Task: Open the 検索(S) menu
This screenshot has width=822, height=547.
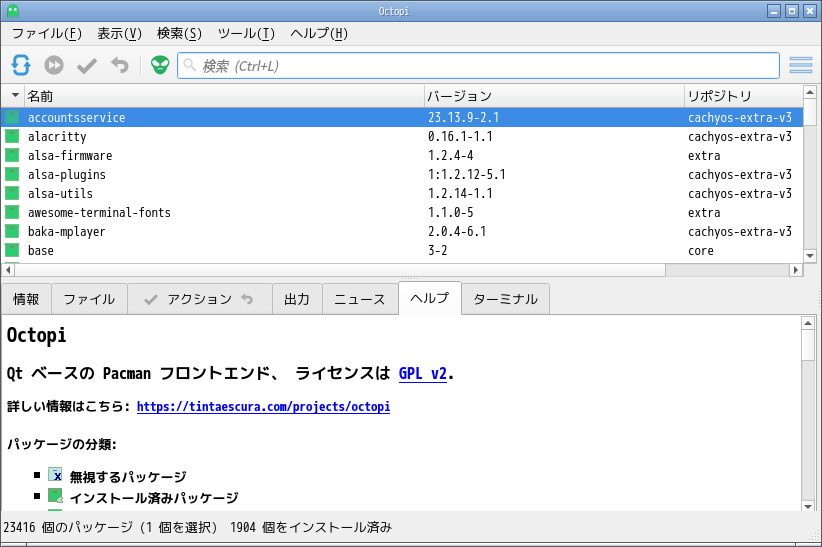Action: click(179, 34)
